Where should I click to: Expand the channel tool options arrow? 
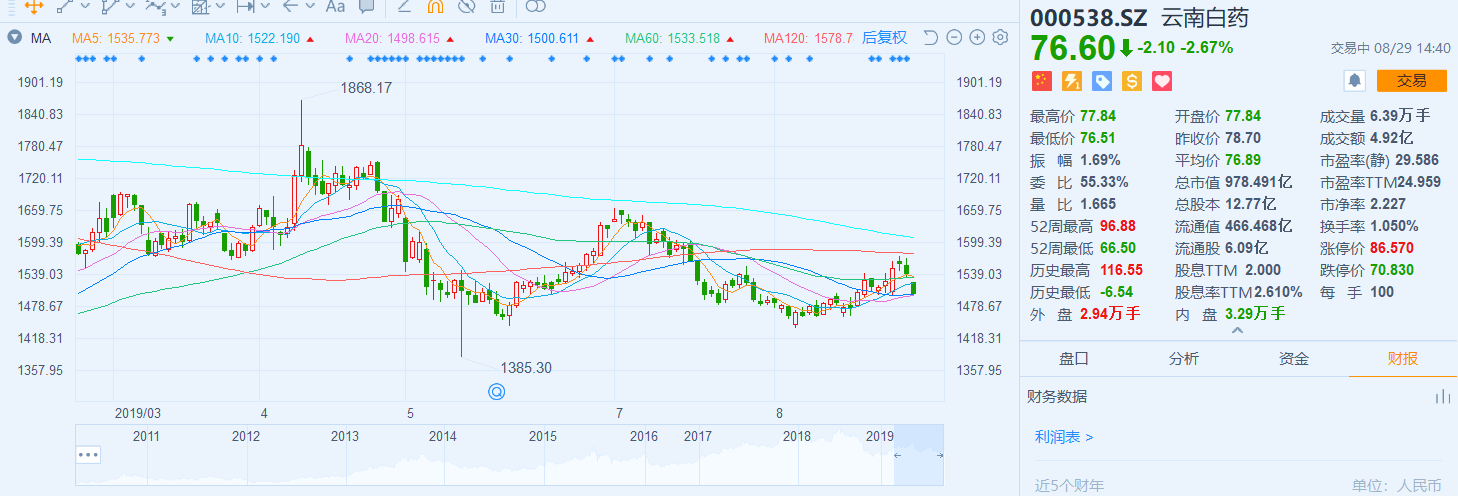pos(131,6)
